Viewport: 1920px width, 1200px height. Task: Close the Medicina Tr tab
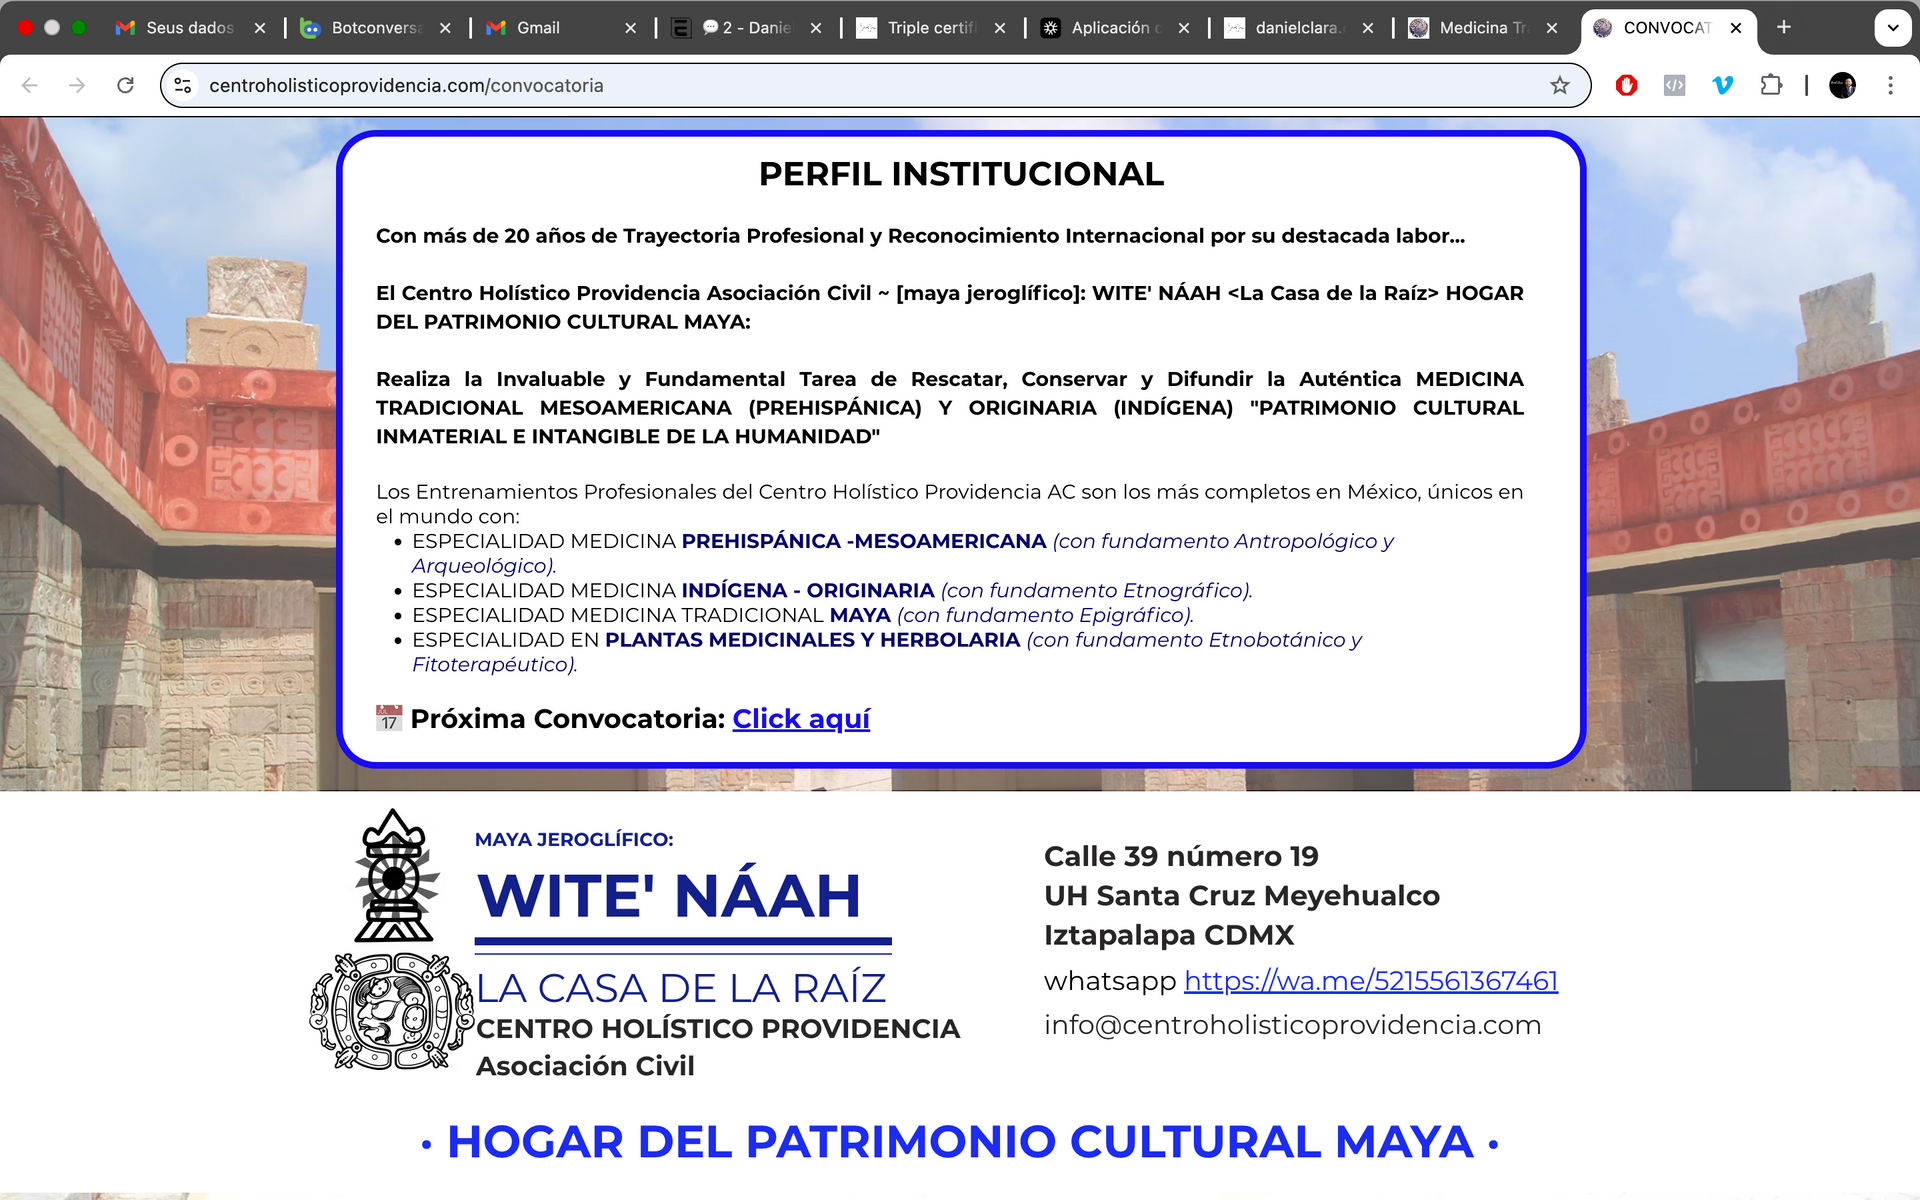(1552, 28)
